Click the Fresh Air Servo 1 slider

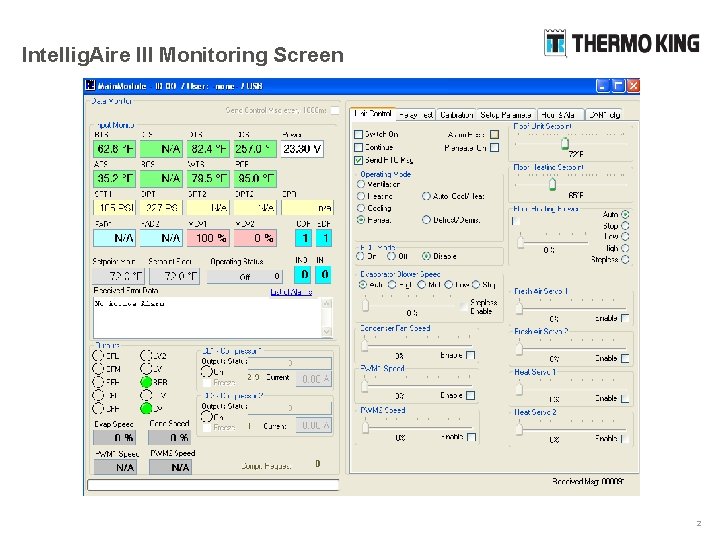pyautogui.click(x=519, y=307)
